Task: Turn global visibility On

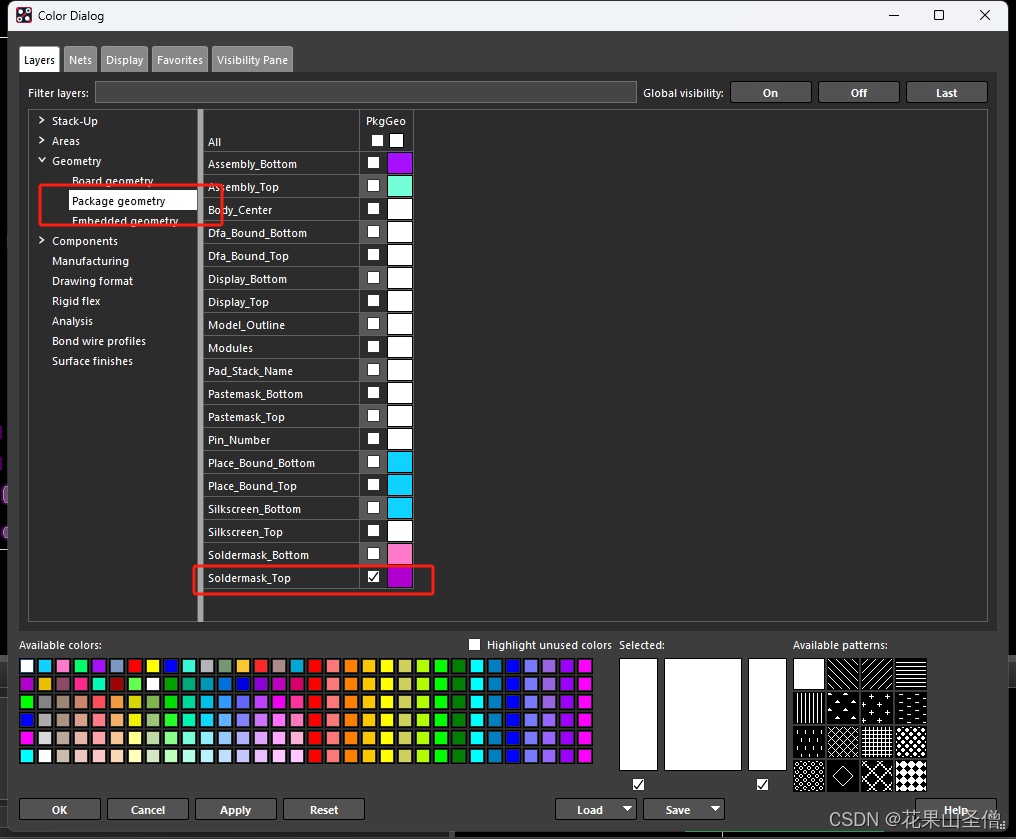Action: click(x=770, y=93)
